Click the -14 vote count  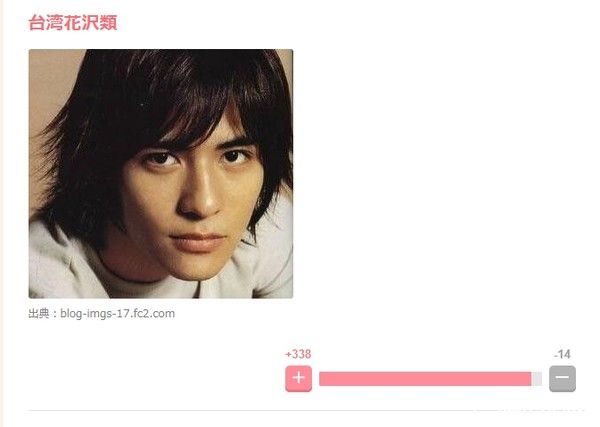562,354
